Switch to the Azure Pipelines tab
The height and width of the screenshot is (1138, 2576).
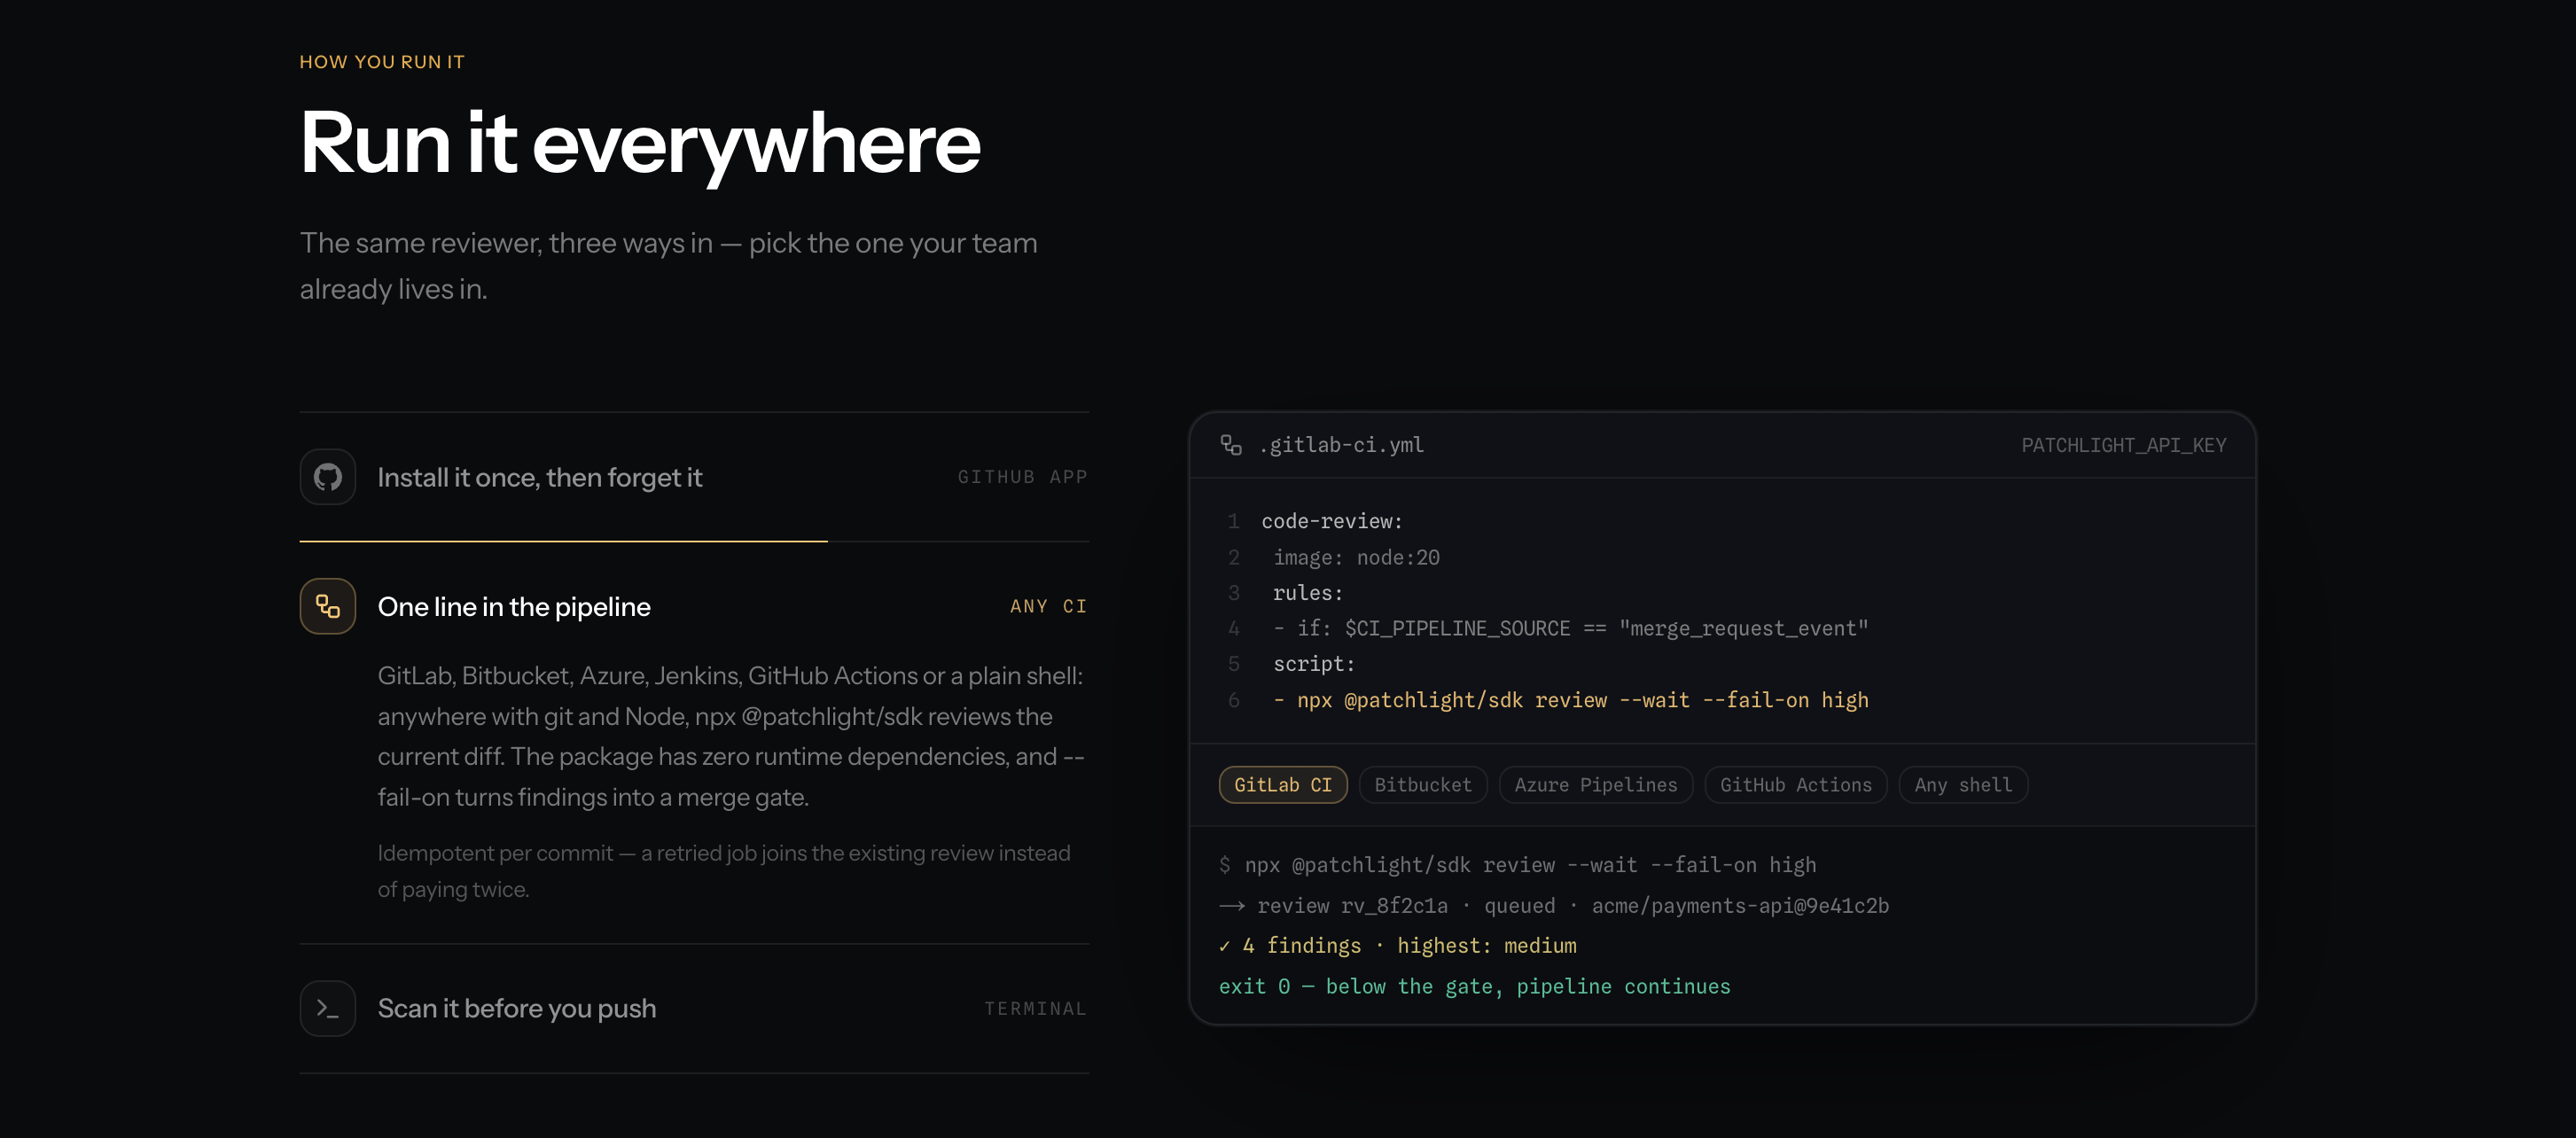tap(1596, 785)
